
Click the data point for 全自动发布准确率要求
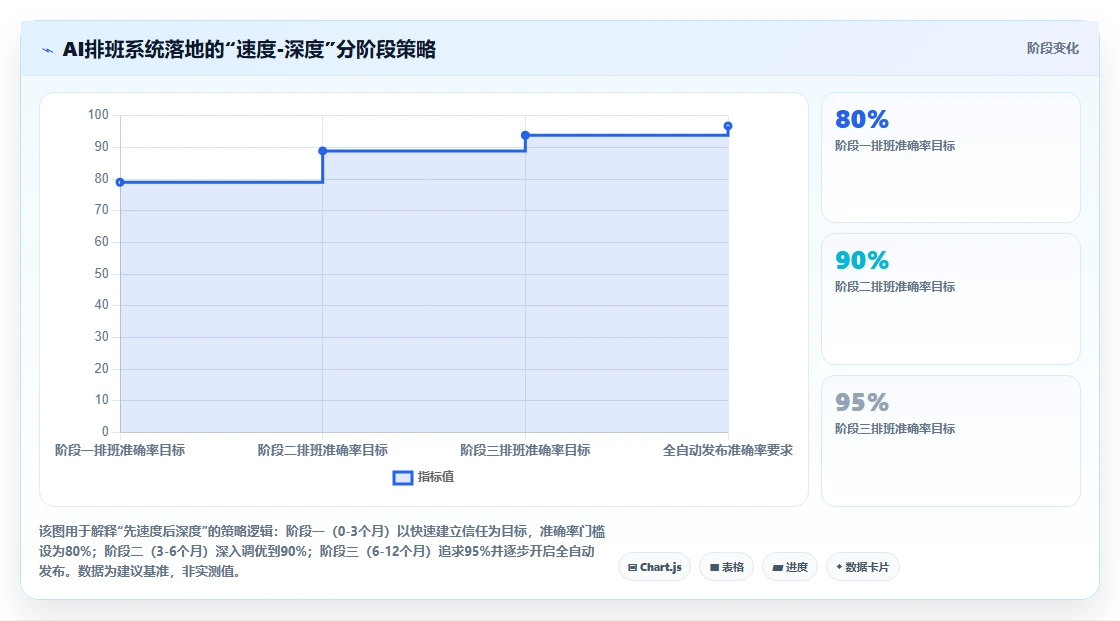point(728,126)
